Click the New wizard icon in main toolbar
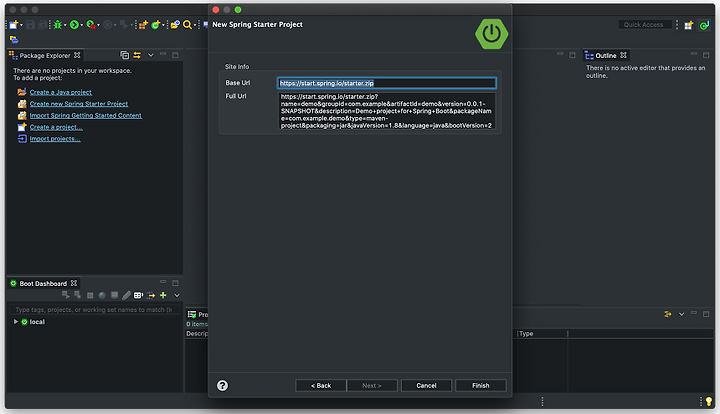 click(13, 25)
